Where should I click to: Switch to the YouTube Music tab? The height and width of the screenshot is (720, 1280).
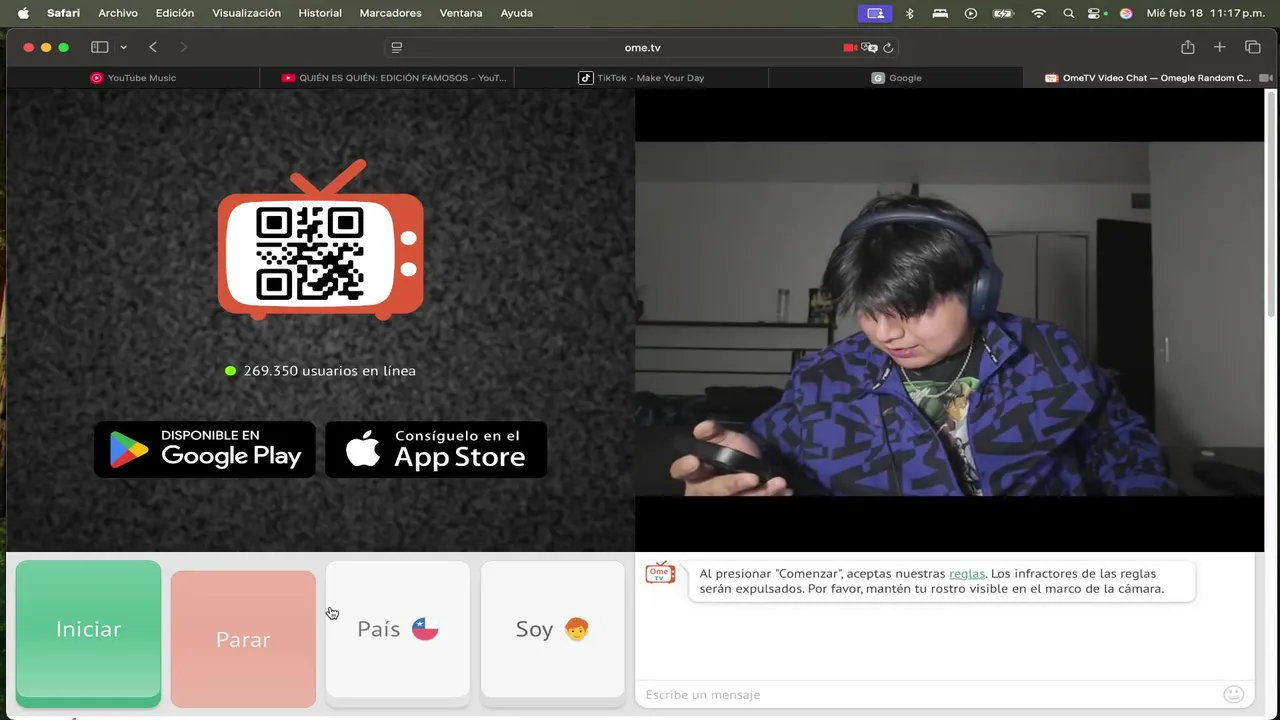(132, 78)
